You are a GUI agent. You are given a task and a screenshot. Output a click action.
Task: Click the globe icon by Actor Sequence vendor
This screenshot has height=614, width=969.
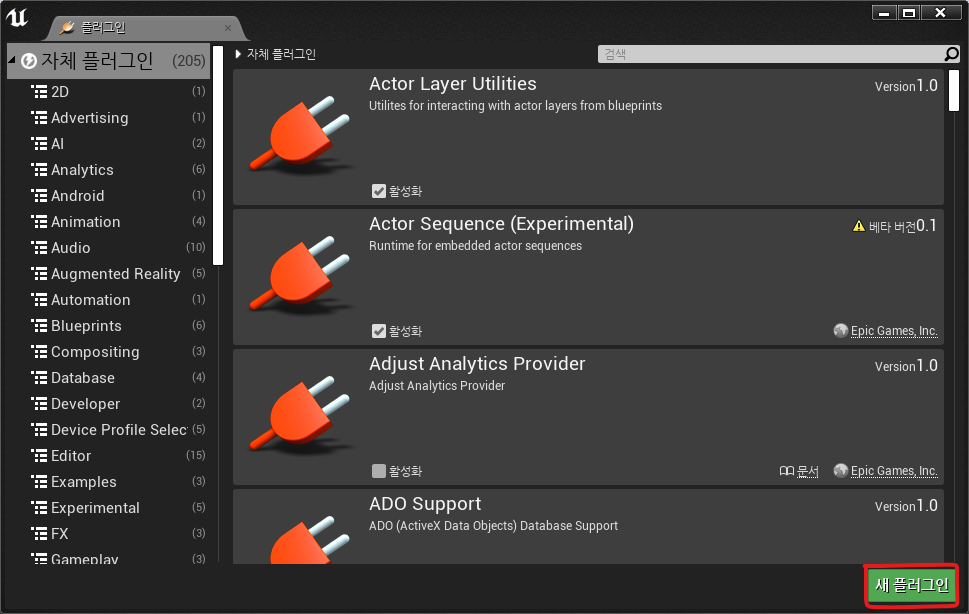tap(840, 330)
